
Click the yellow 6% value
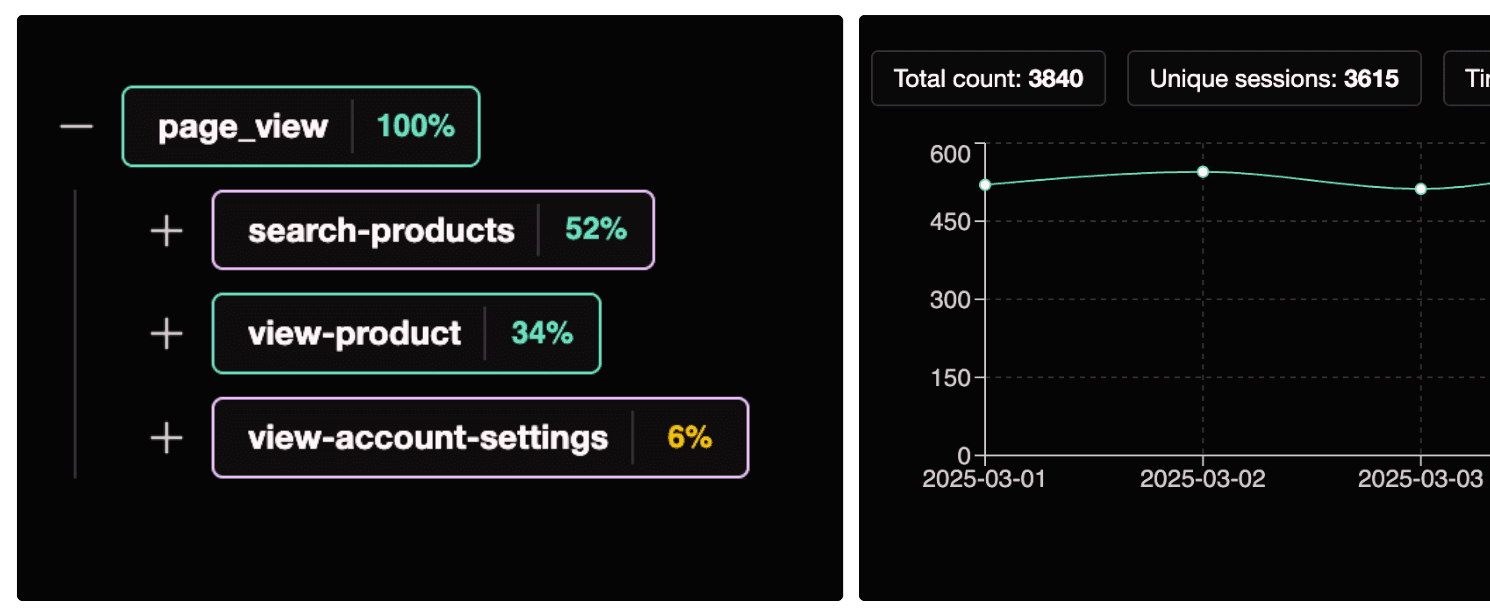coord(690,438)
